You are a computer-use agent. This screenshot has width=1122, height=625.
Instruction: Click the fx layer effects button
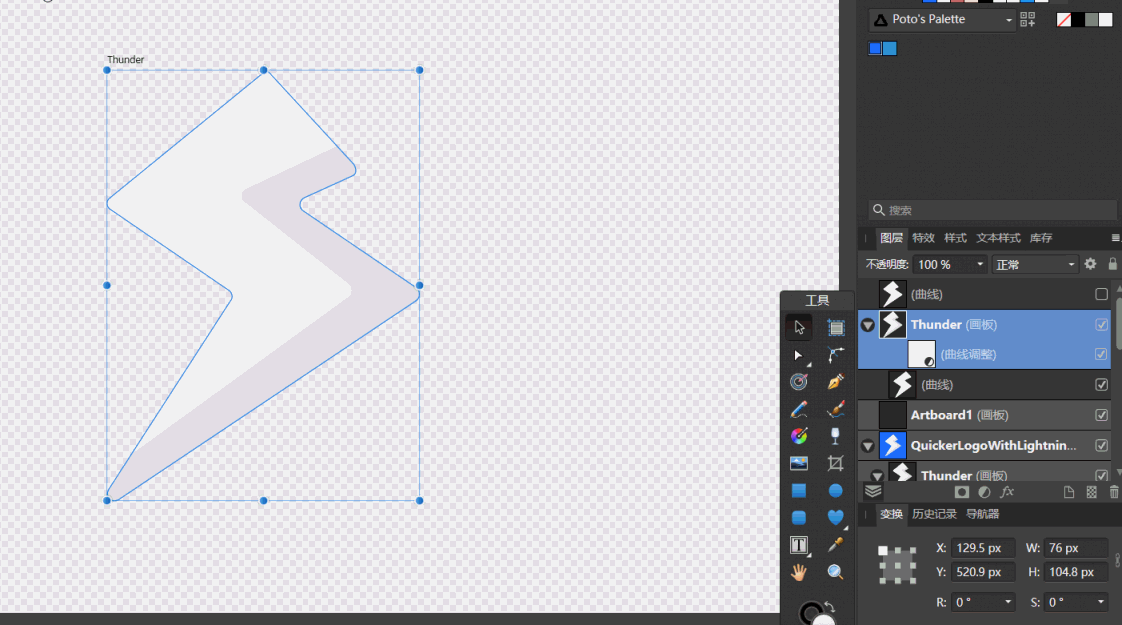1007,491
